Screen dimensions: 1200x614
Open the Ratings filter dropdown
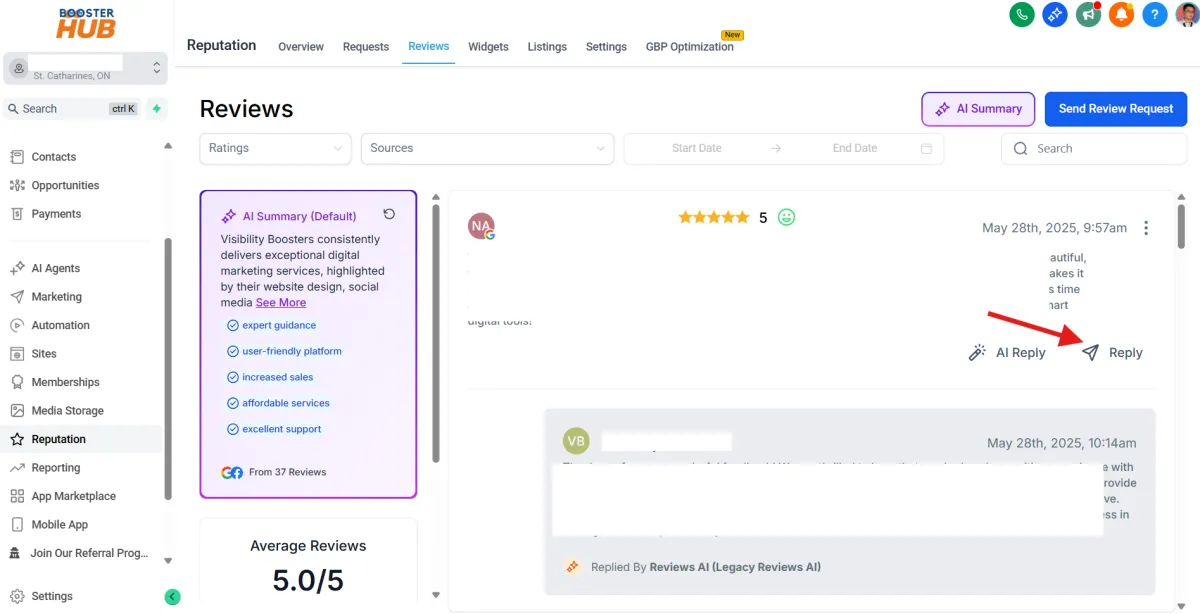pyautogui.click(x=275, y=148)
